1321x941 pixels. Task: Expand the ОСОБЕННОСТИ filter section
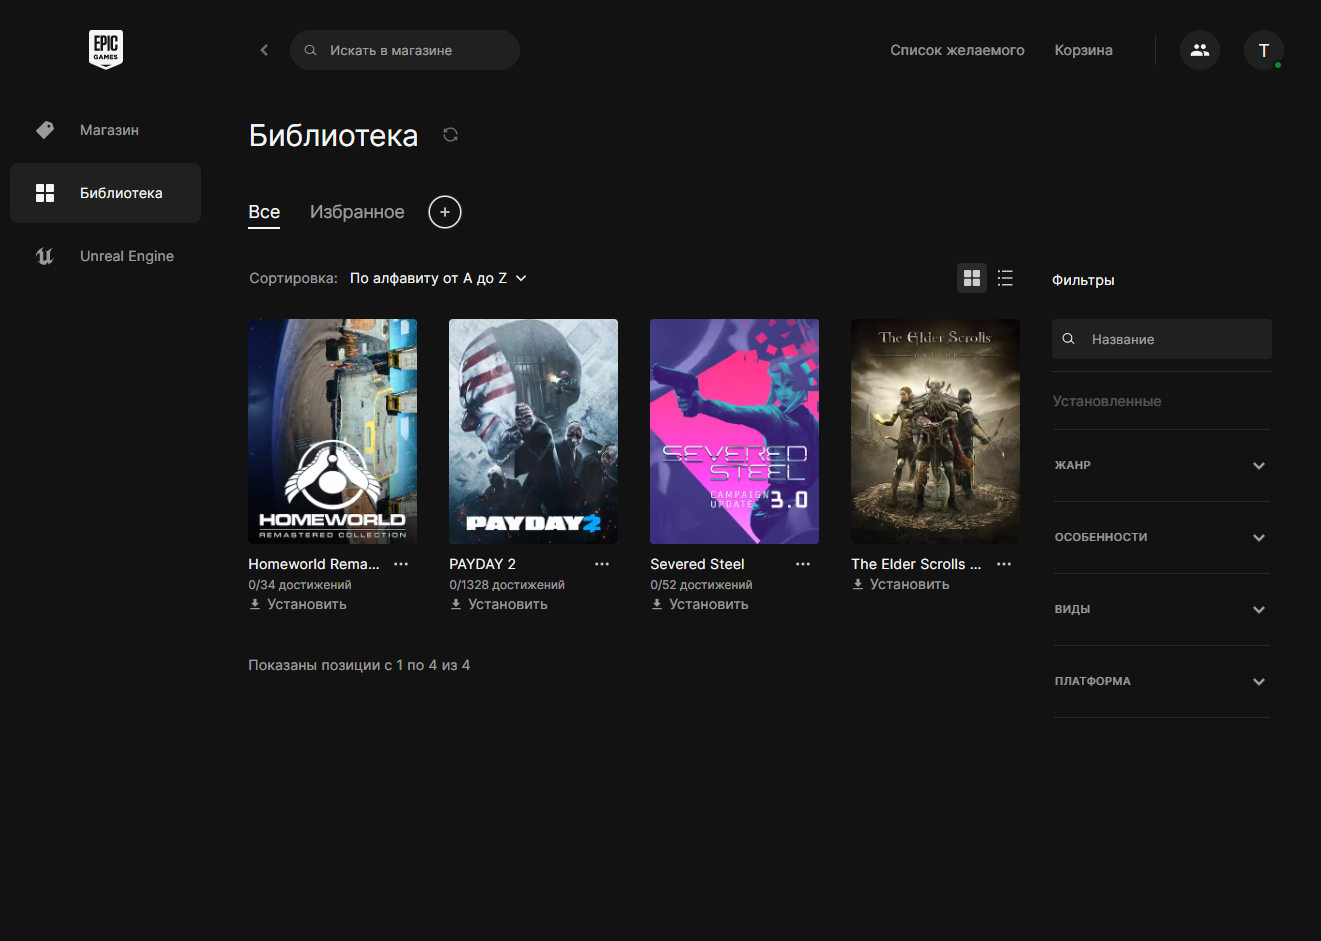click(x=1161, y=537)
